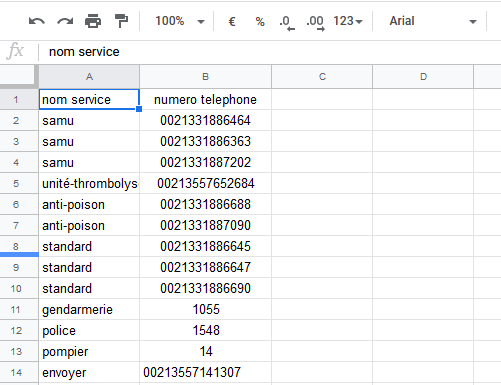Select cell 'numero telephone'
501x385 pixels.
(205, 99)
